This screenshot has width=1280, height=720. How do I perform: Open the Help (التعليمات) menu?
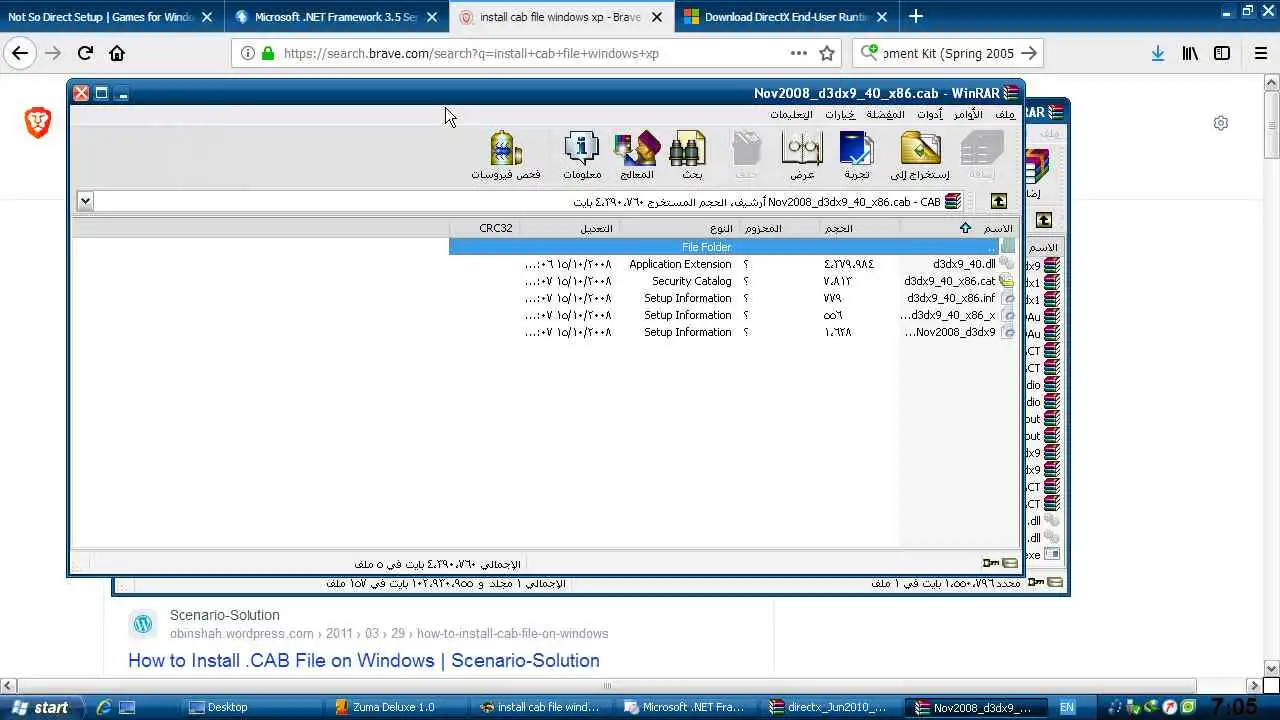click(791, 114)
